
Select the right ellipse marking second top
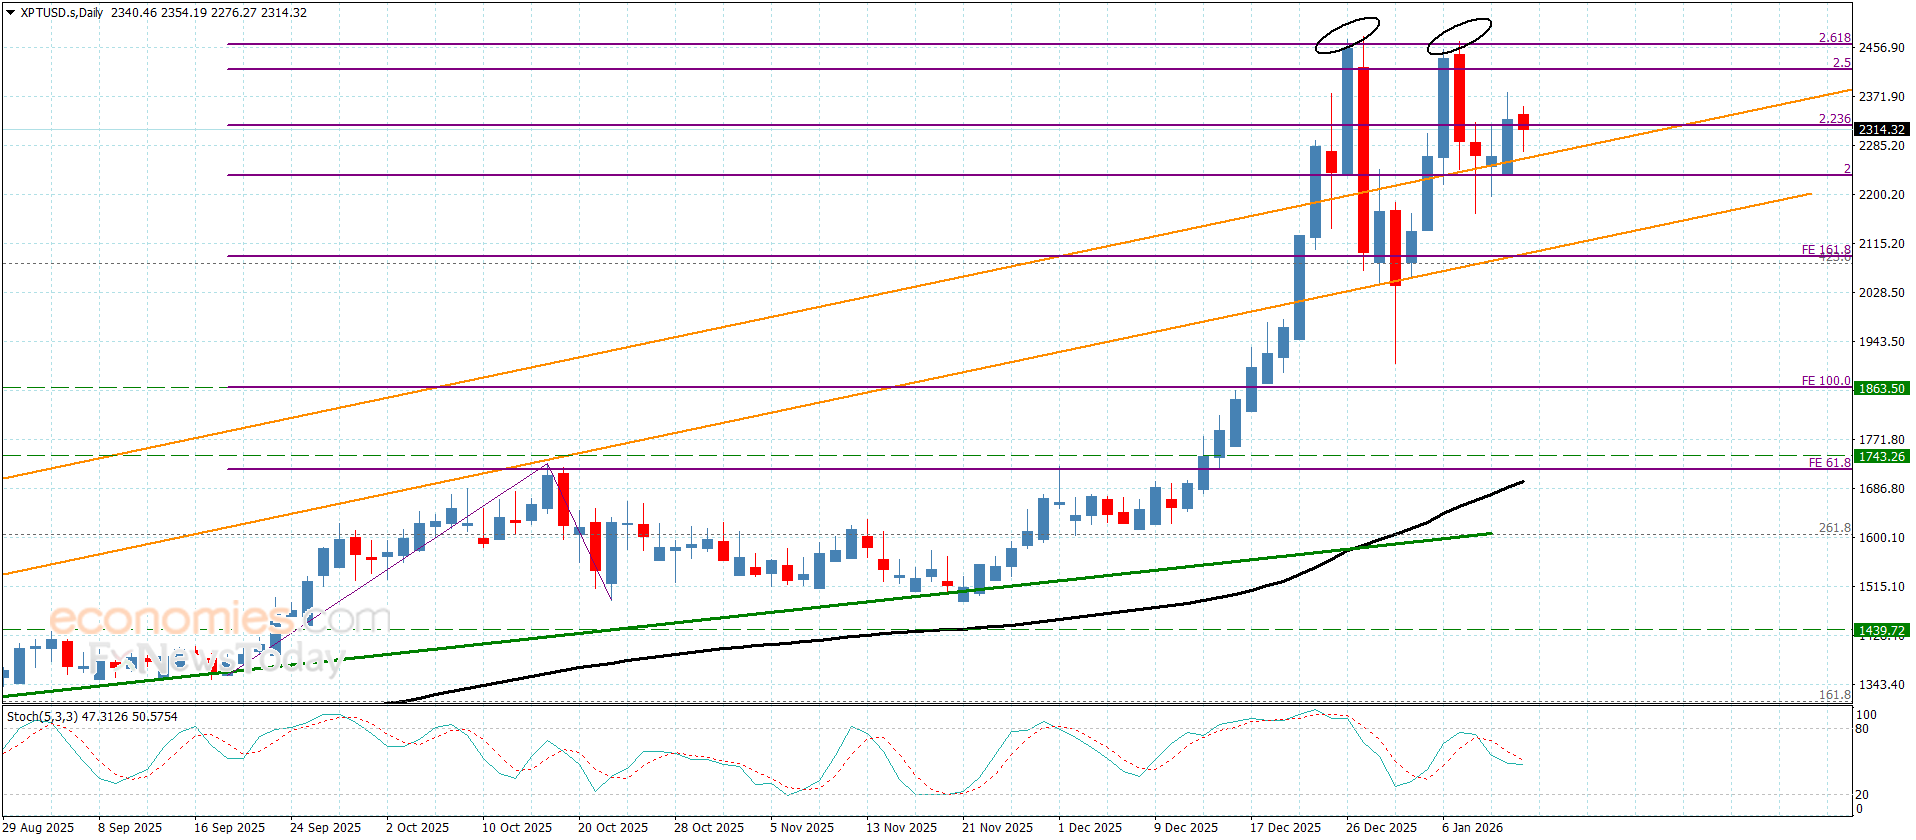(x=1459, y=35)
